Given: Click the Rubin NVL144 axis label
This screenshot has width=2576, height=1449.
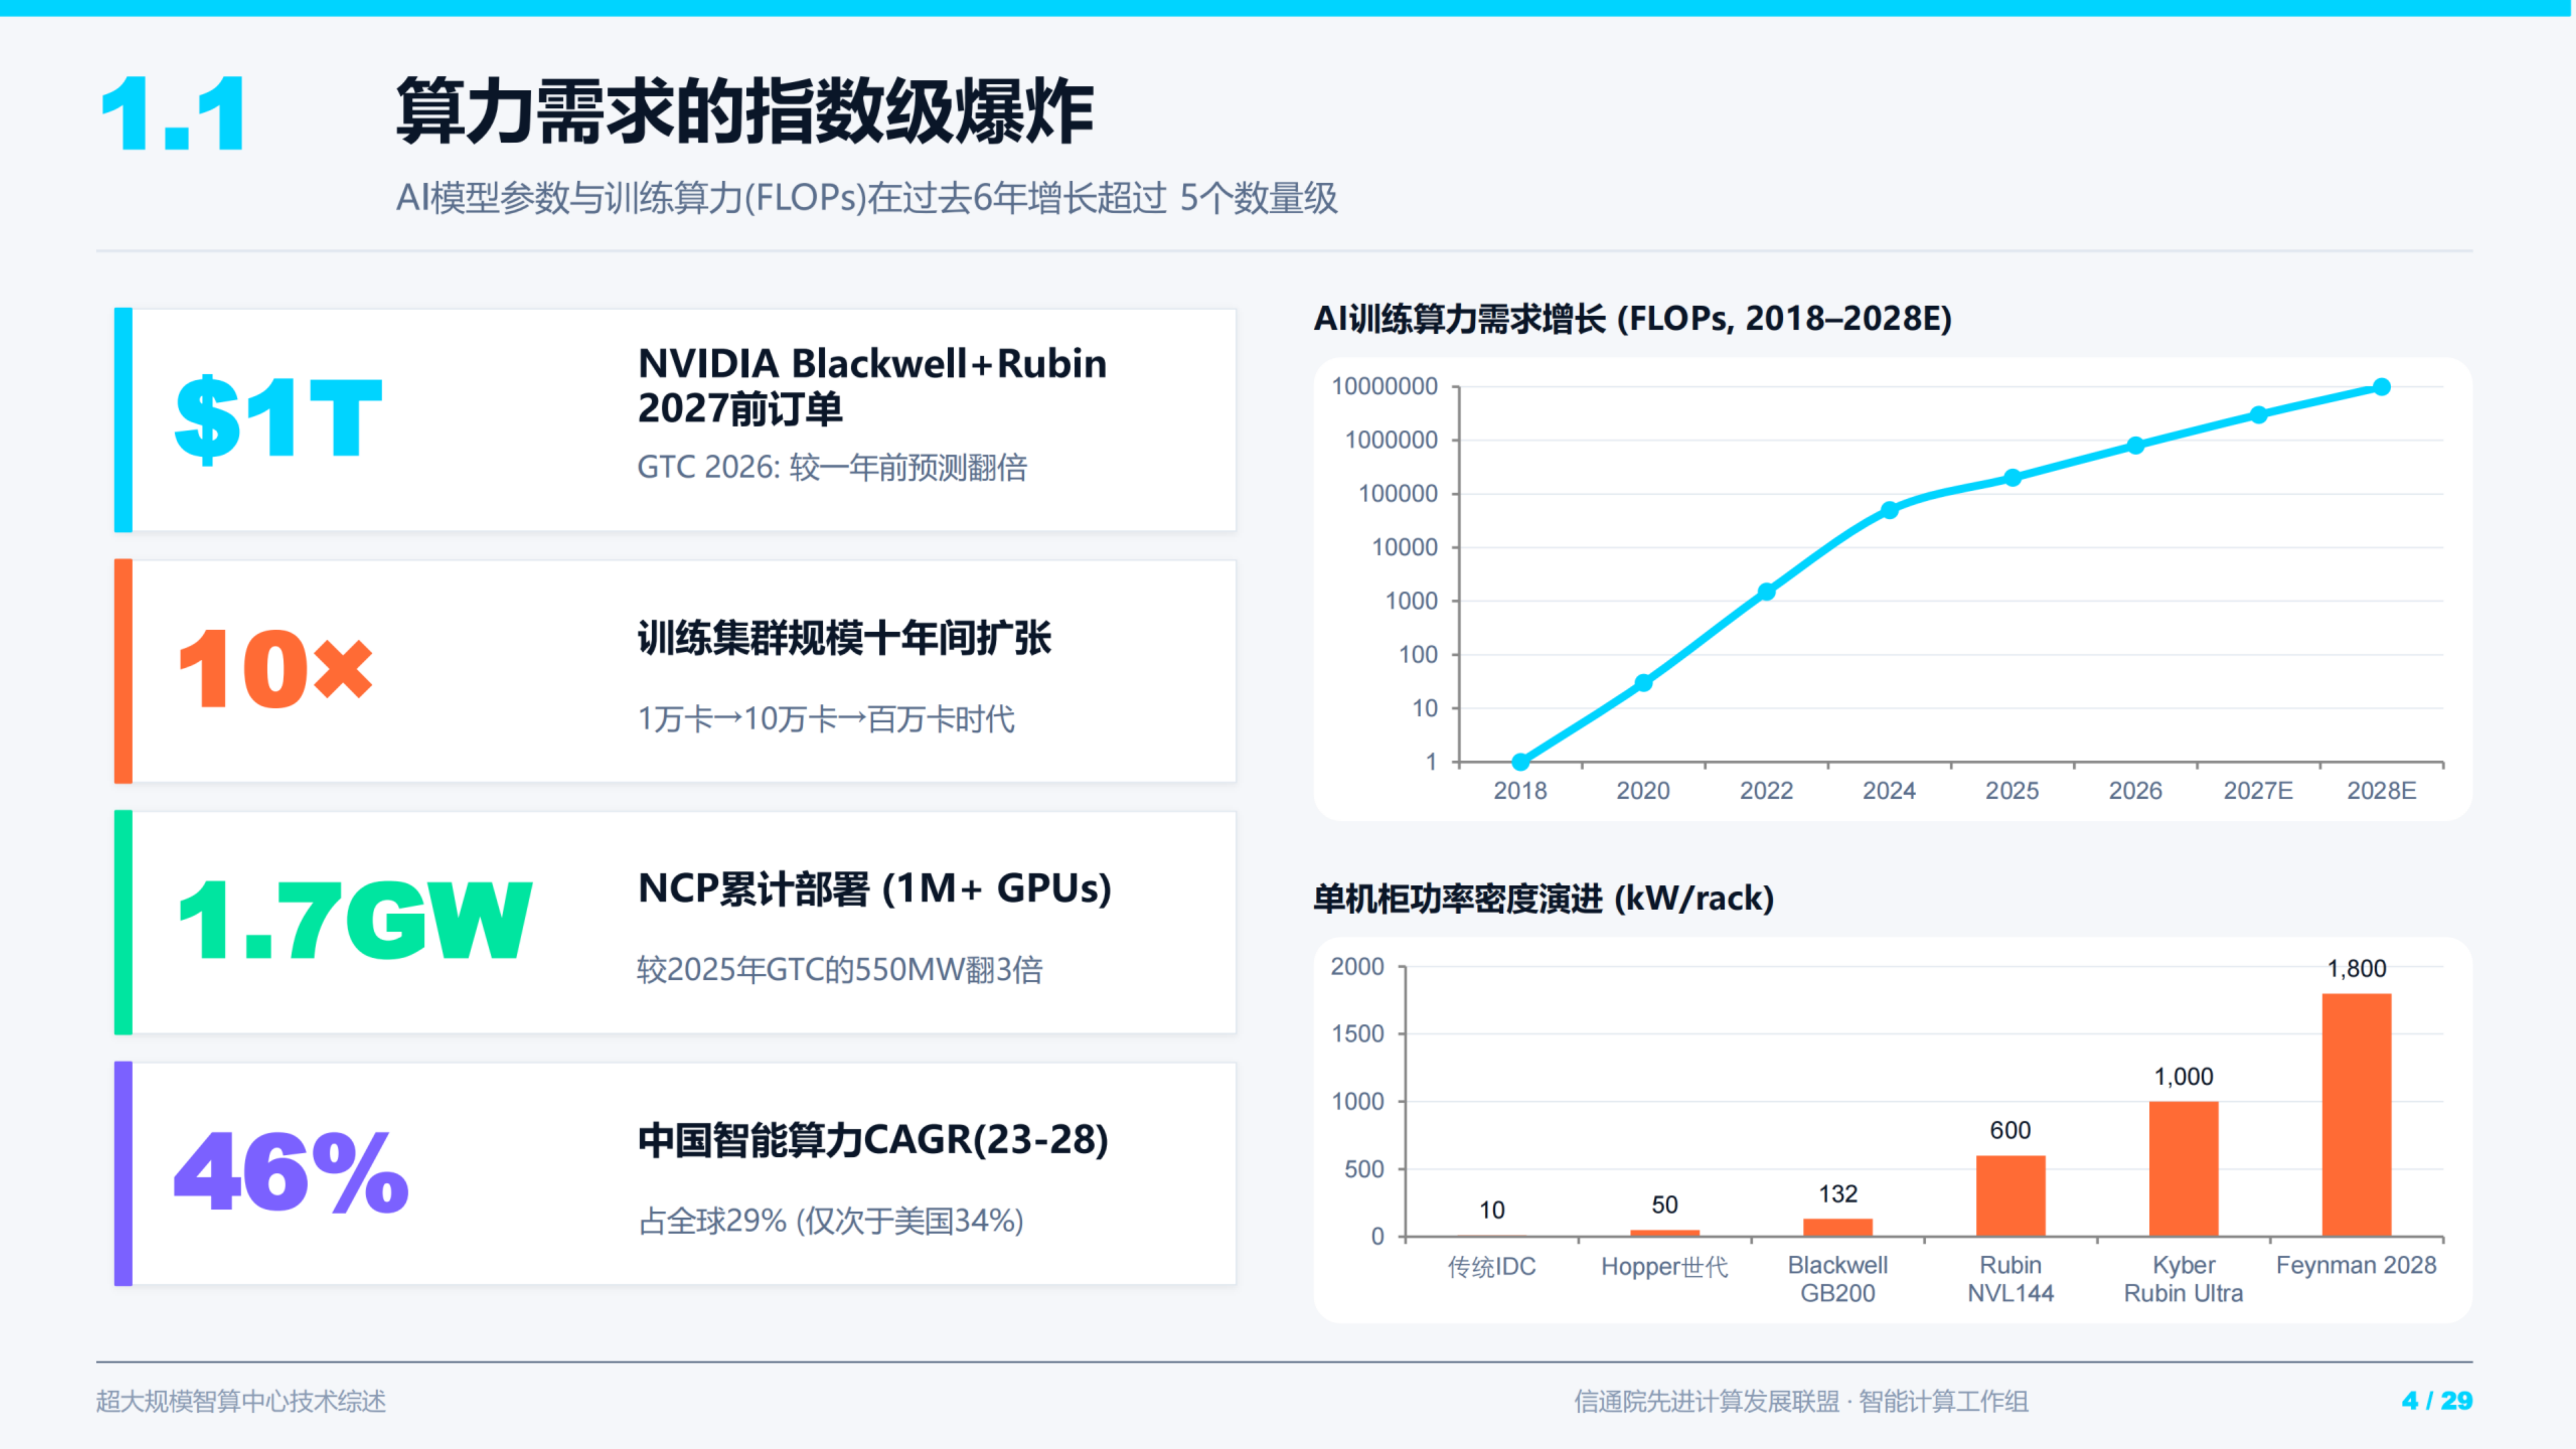Looking at the screenshot, I should click(x=2011, y=1279).
